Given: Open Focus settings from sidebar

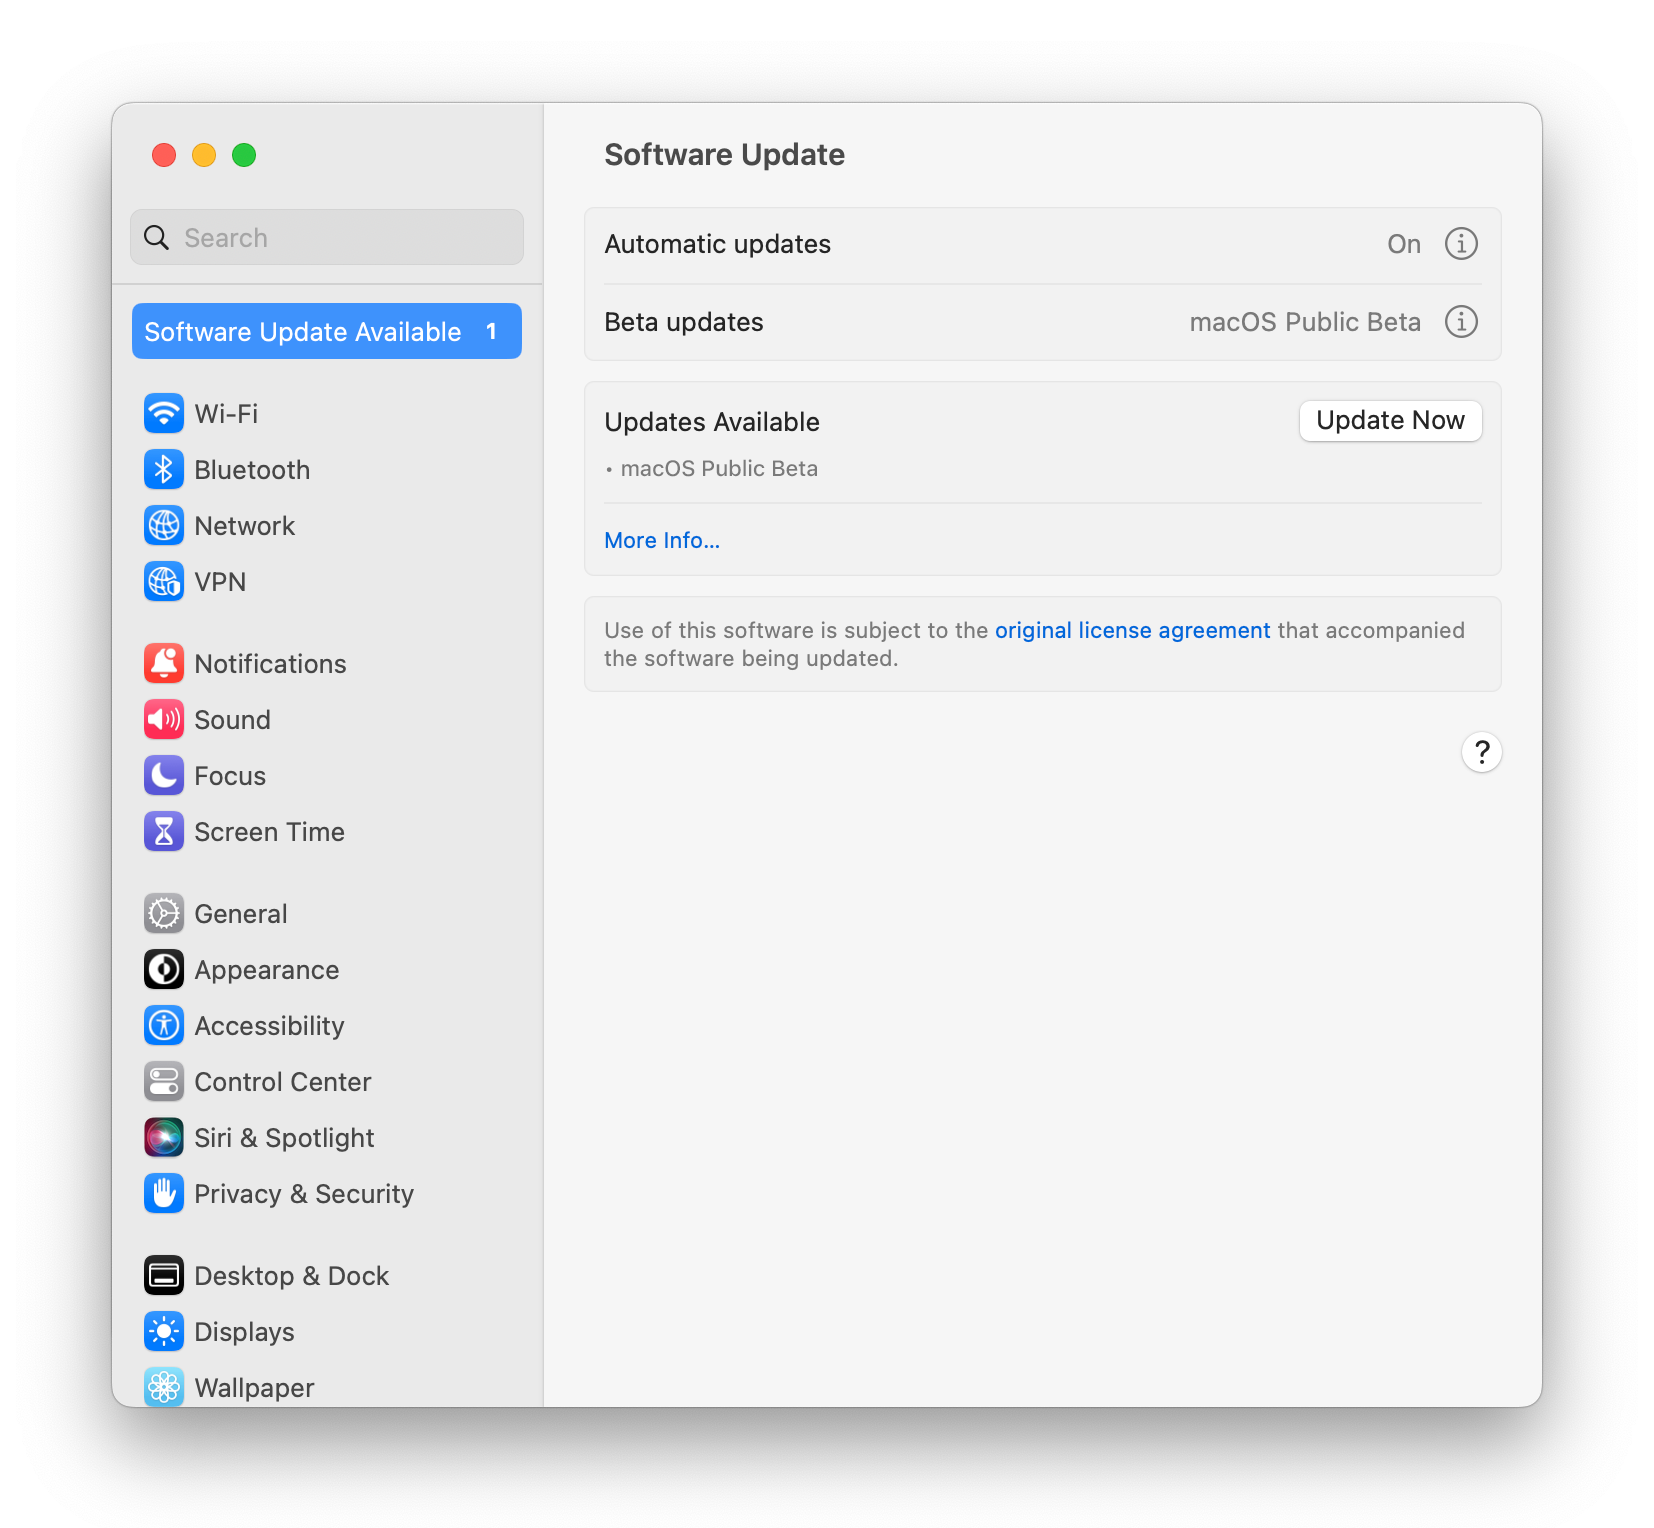Looking at the screenshot, I should 230,775.
